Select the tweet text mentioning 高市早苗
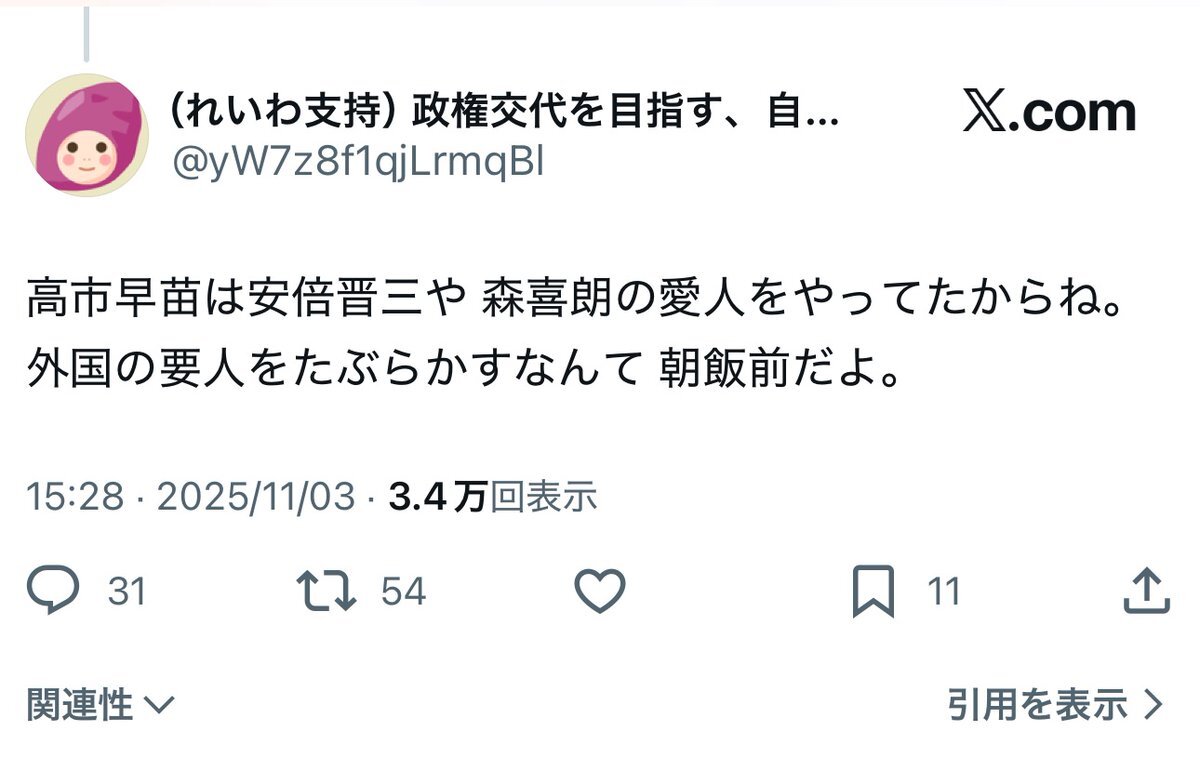The image size is (1200, 758). [575, 336]
